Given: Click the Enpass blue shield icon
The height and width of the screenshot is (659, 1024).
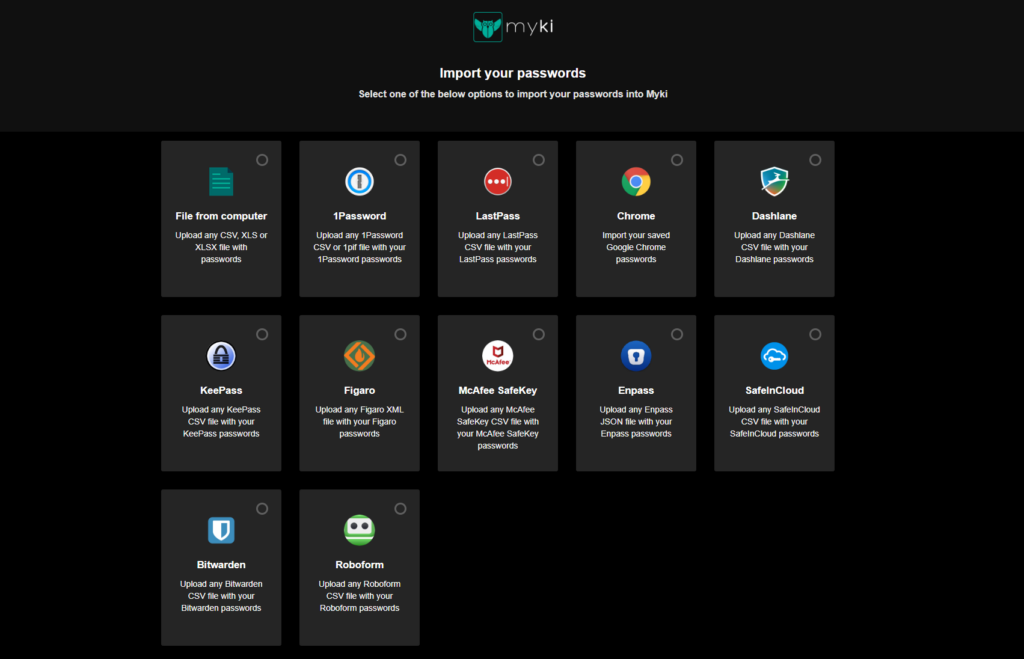Looking at the screenshot, I should (636, 356).
